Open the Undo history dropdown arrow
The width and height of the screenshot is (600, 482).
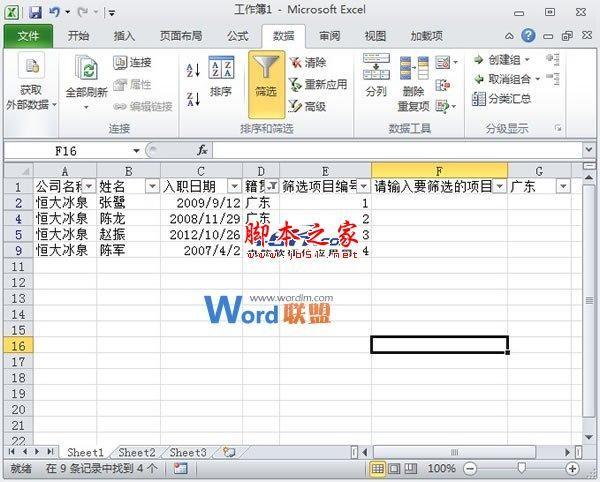click(x=67, y=12)
